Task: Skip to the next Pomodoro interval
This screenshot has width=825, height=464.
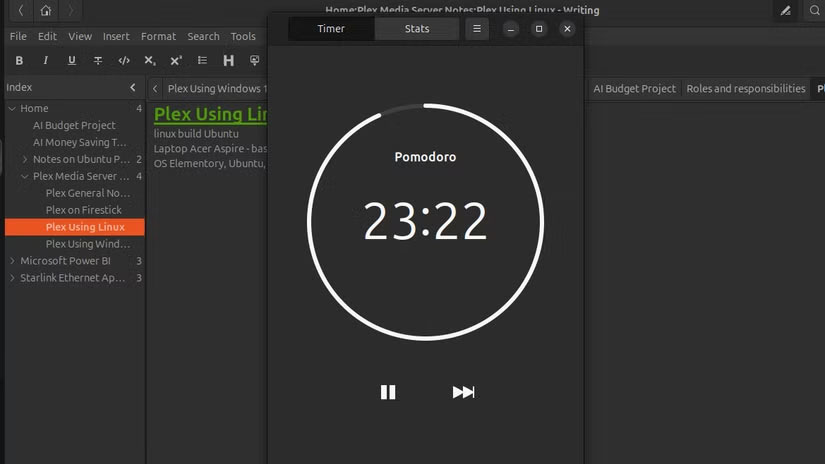Action: point(463,392)
